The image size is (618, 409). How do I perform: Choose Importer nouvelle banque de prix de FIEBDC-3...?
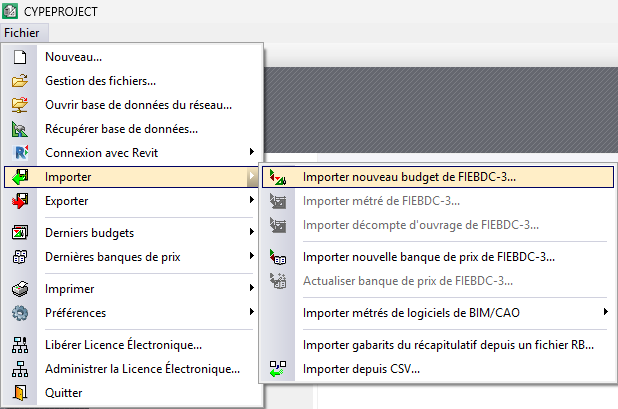(x=438, y=257)
